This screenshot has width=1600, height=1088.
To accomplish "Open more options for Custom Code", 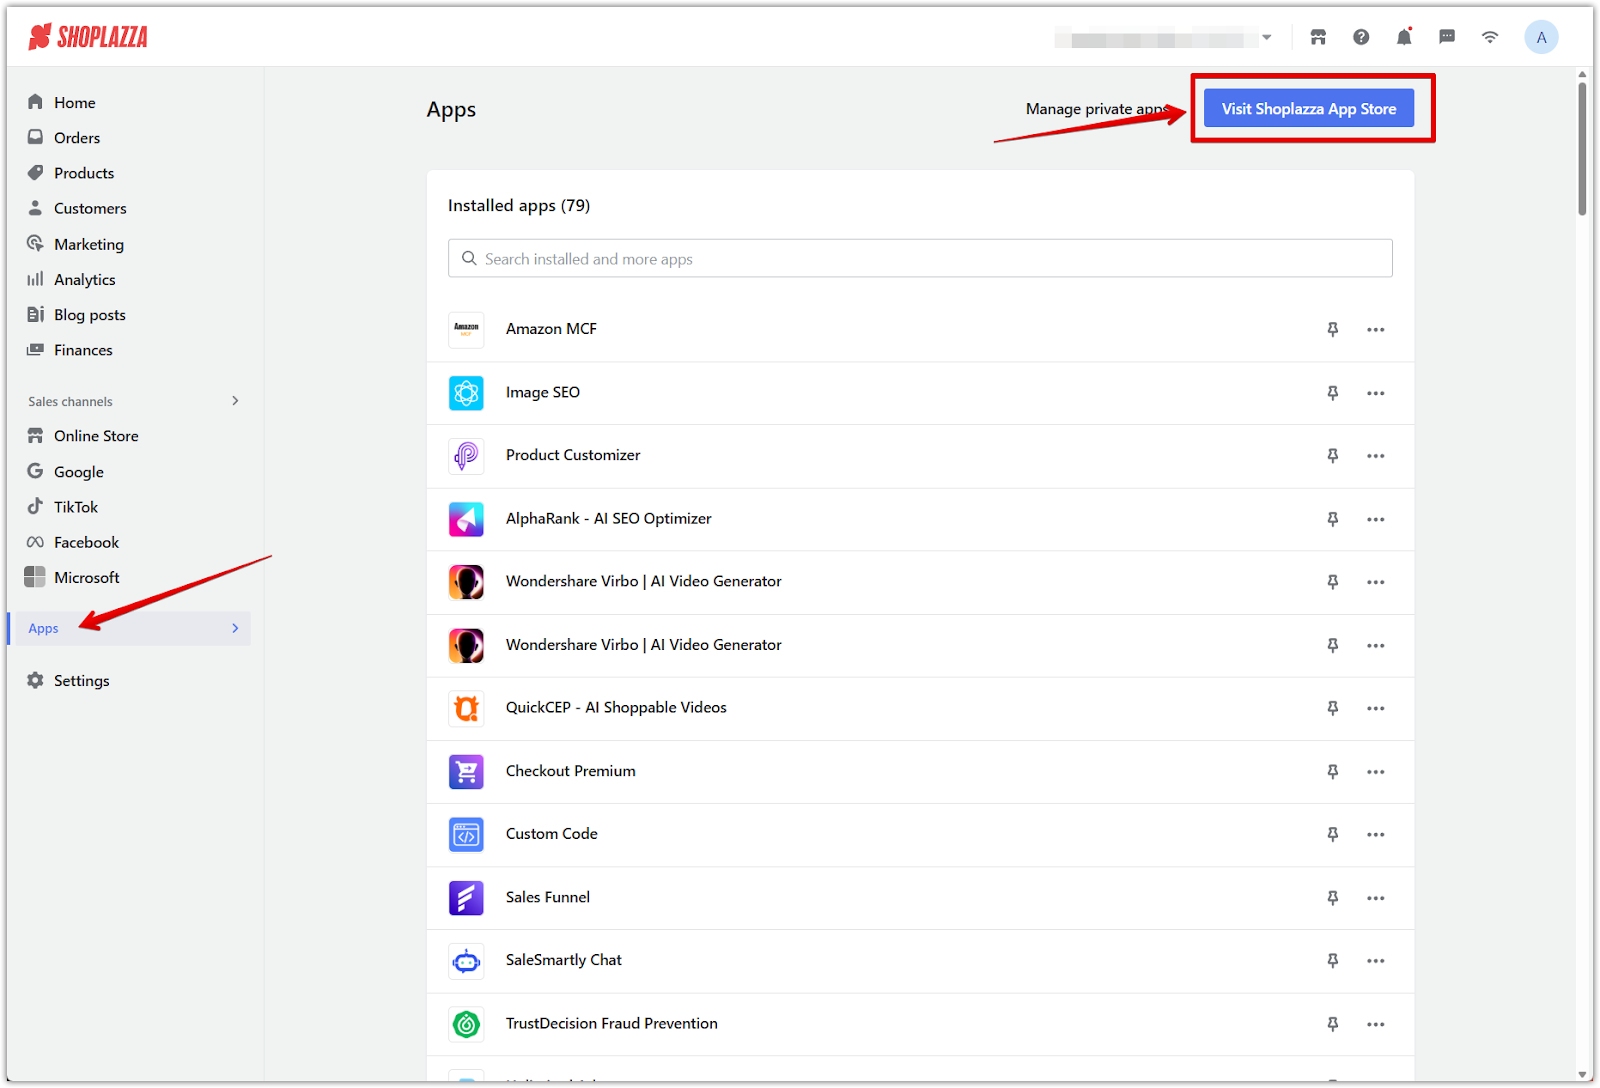I will (x=1376, y=834).
